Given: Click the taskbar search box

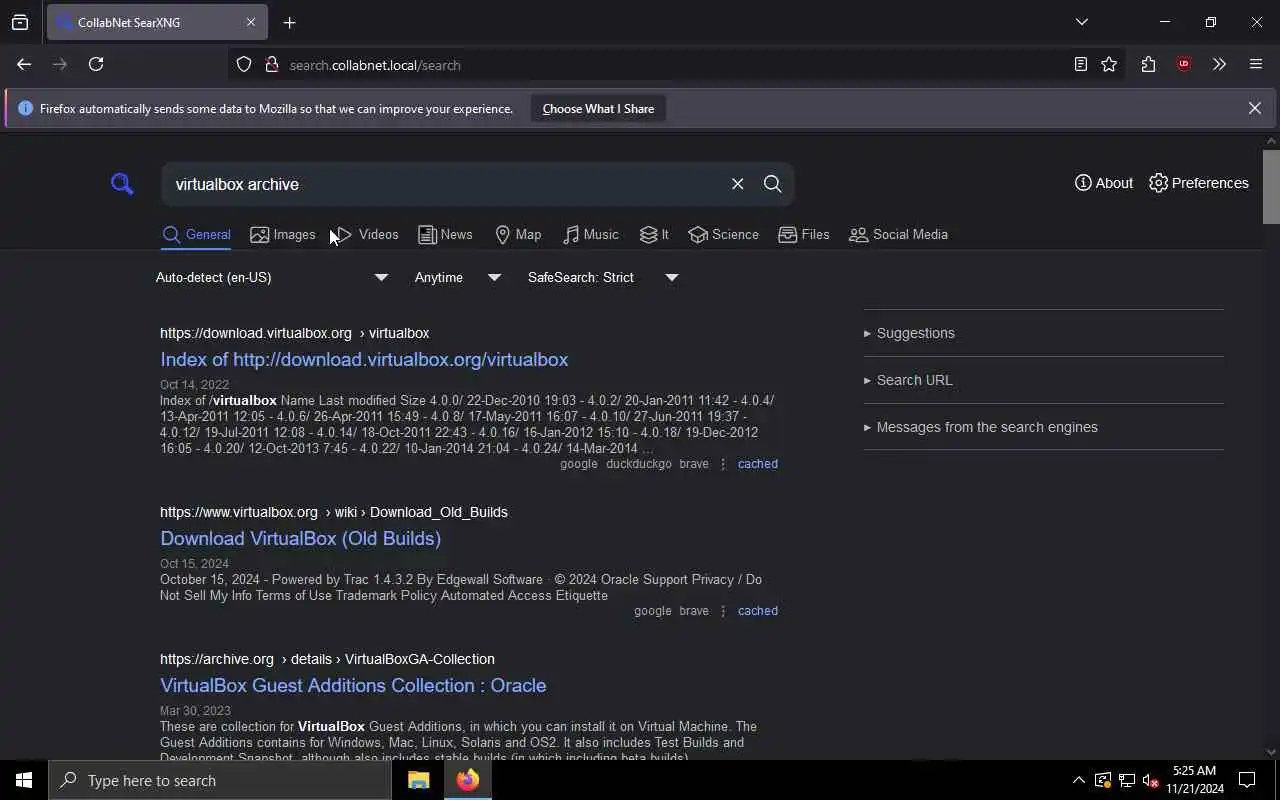Looking at the screenshot, I should tap(220, 780).
